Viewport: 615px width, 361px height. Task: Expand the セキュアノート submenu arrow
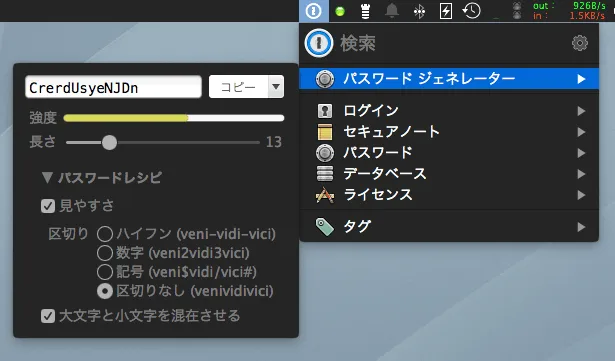pyautogui.click(x=581, y=132)
